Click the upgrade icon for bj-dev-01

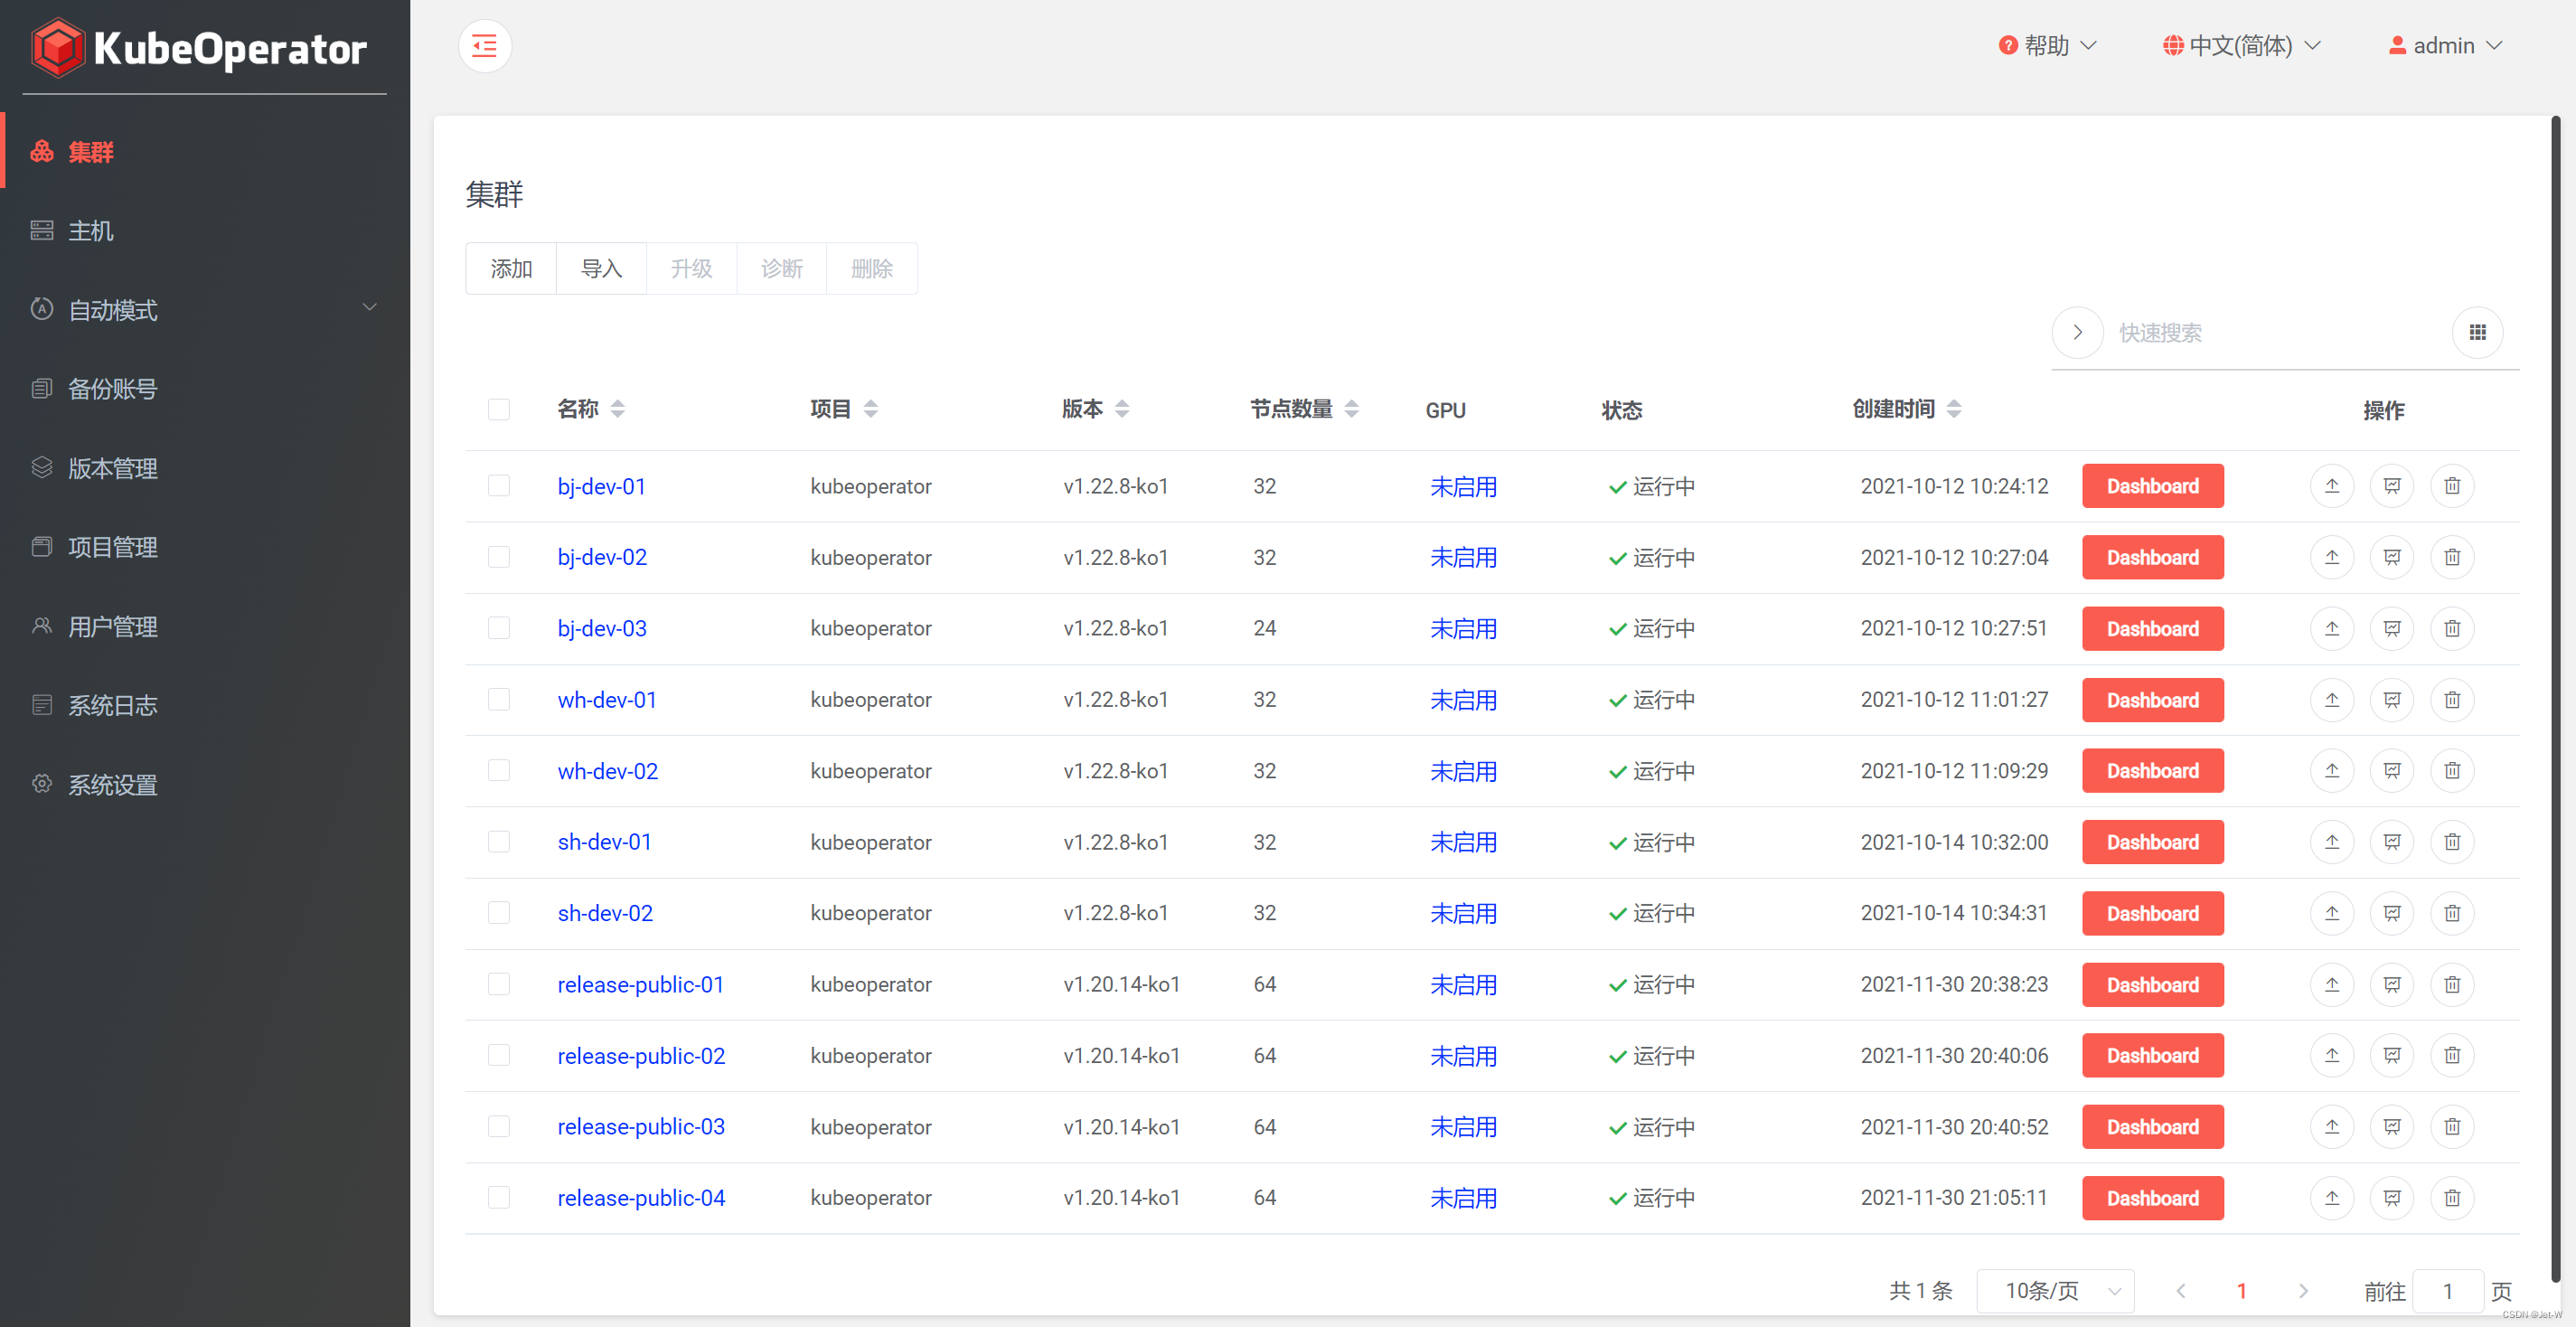2331,486
